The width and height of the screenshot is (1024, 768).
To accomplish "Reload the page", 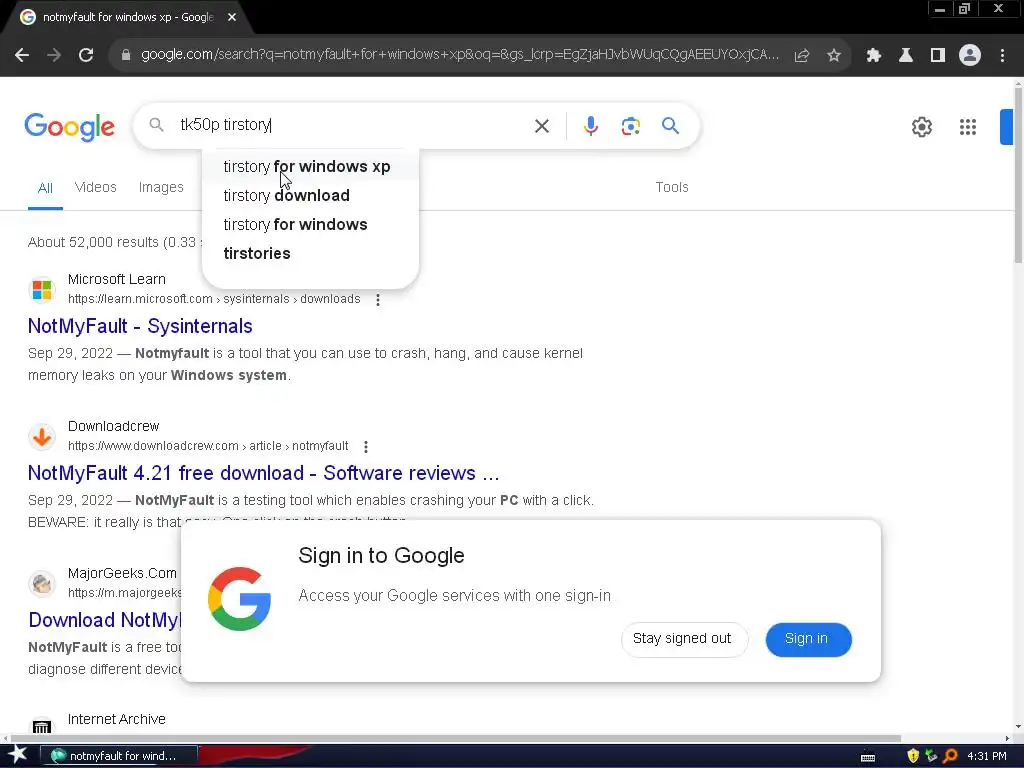I will pos(86,55).
